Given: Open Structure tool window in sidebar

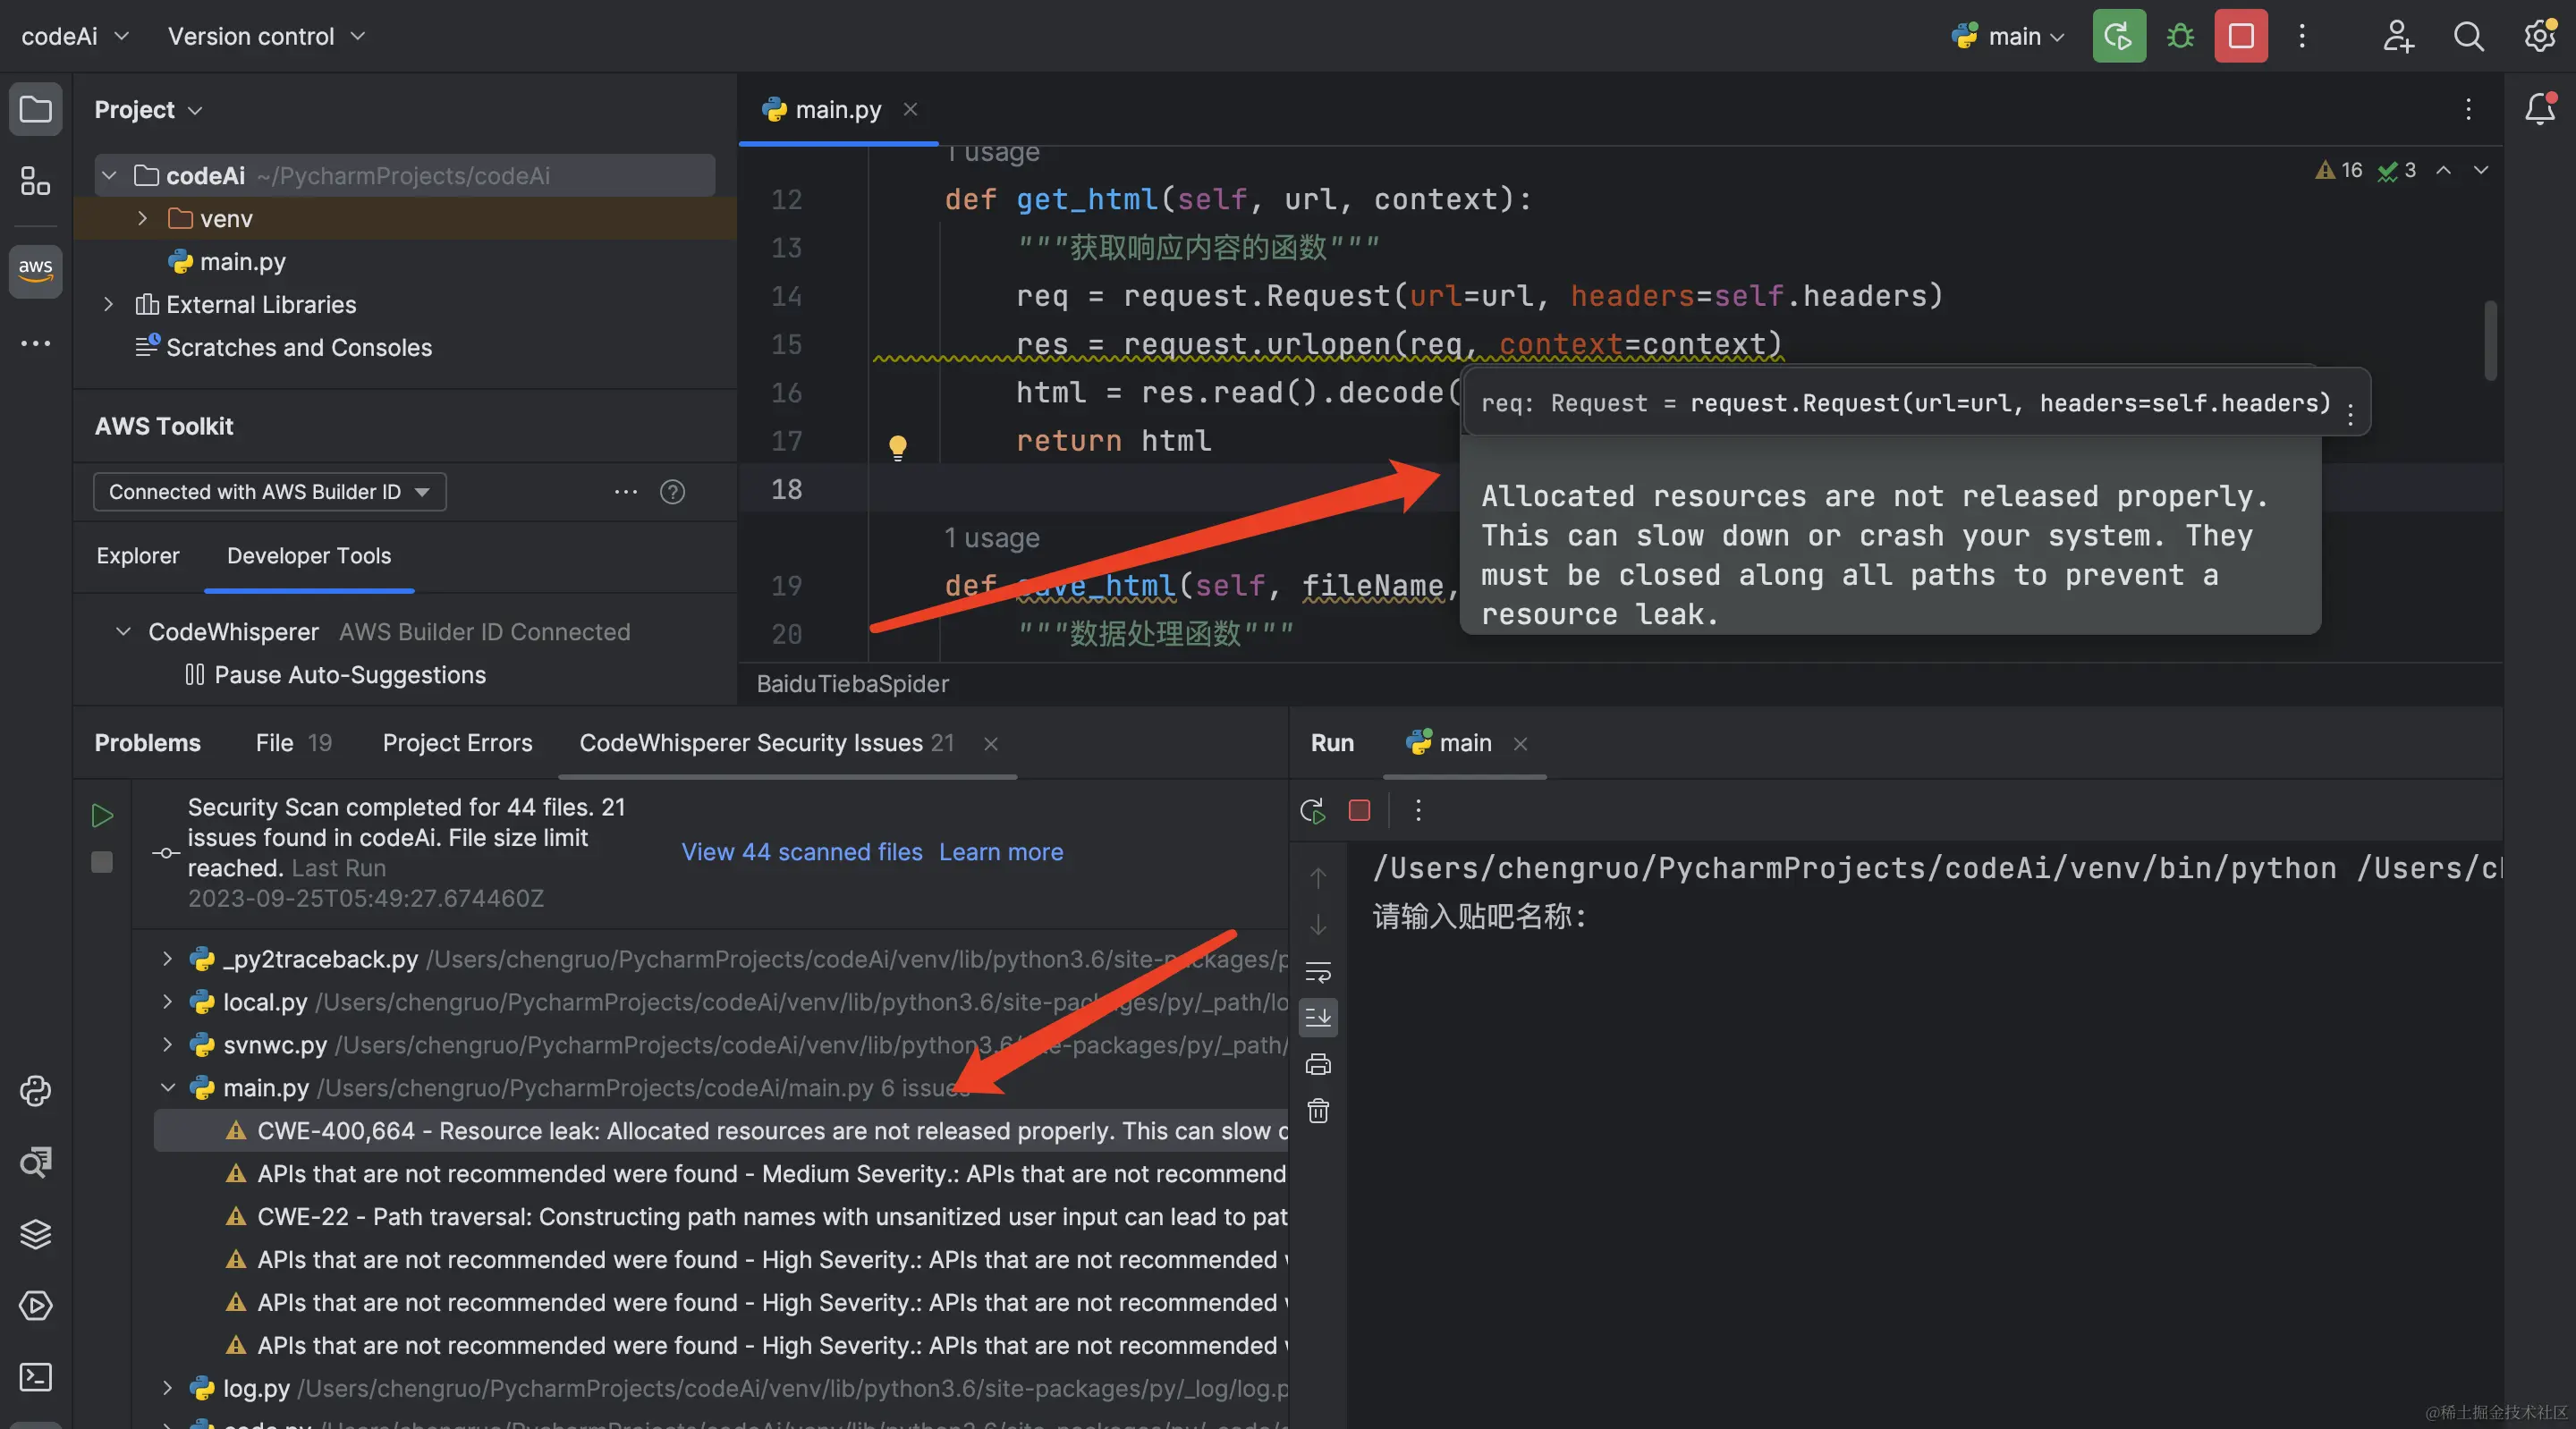Looking at the screenshot, I should (35, 182).
